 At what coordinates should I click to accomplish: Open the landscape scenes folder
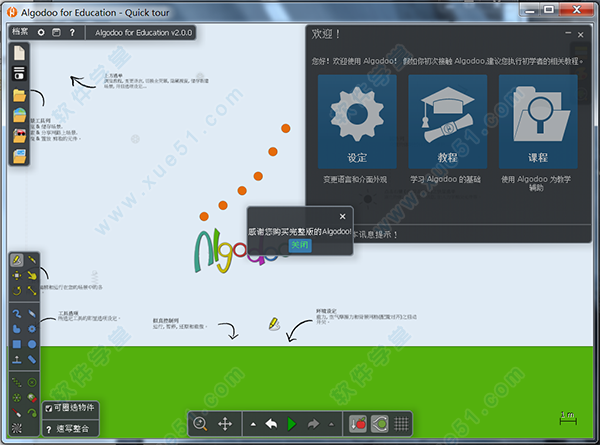coord(19,115)
